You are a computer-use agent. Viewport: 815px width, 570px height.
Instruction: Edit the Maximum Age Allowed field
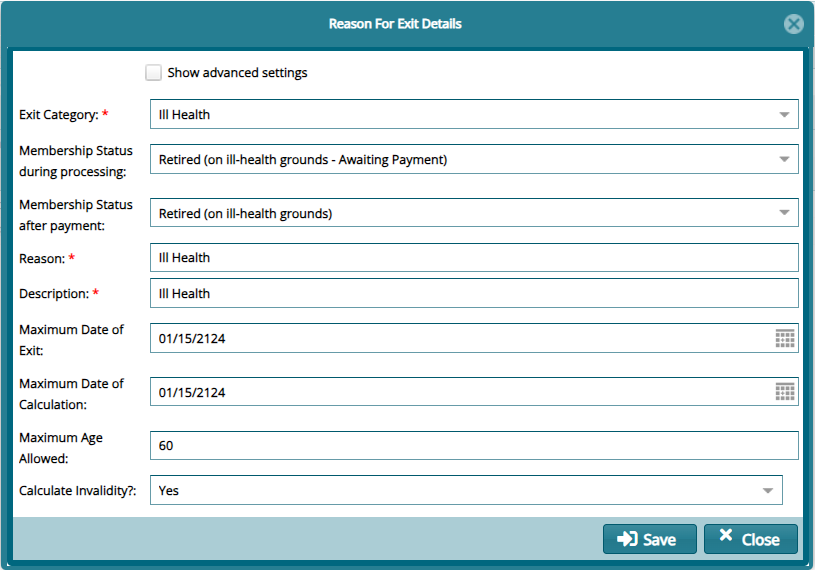pyautogui.click(x=473, y=446)
